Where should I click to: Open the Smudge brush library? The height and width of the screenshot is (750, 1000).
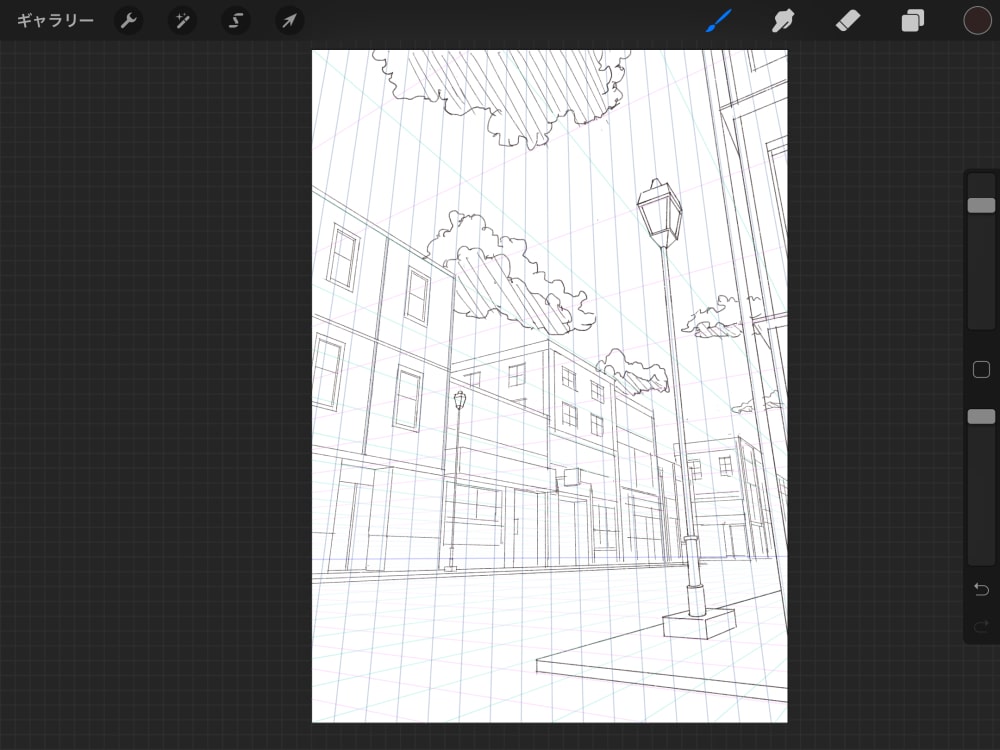click(x=783, y=20)
